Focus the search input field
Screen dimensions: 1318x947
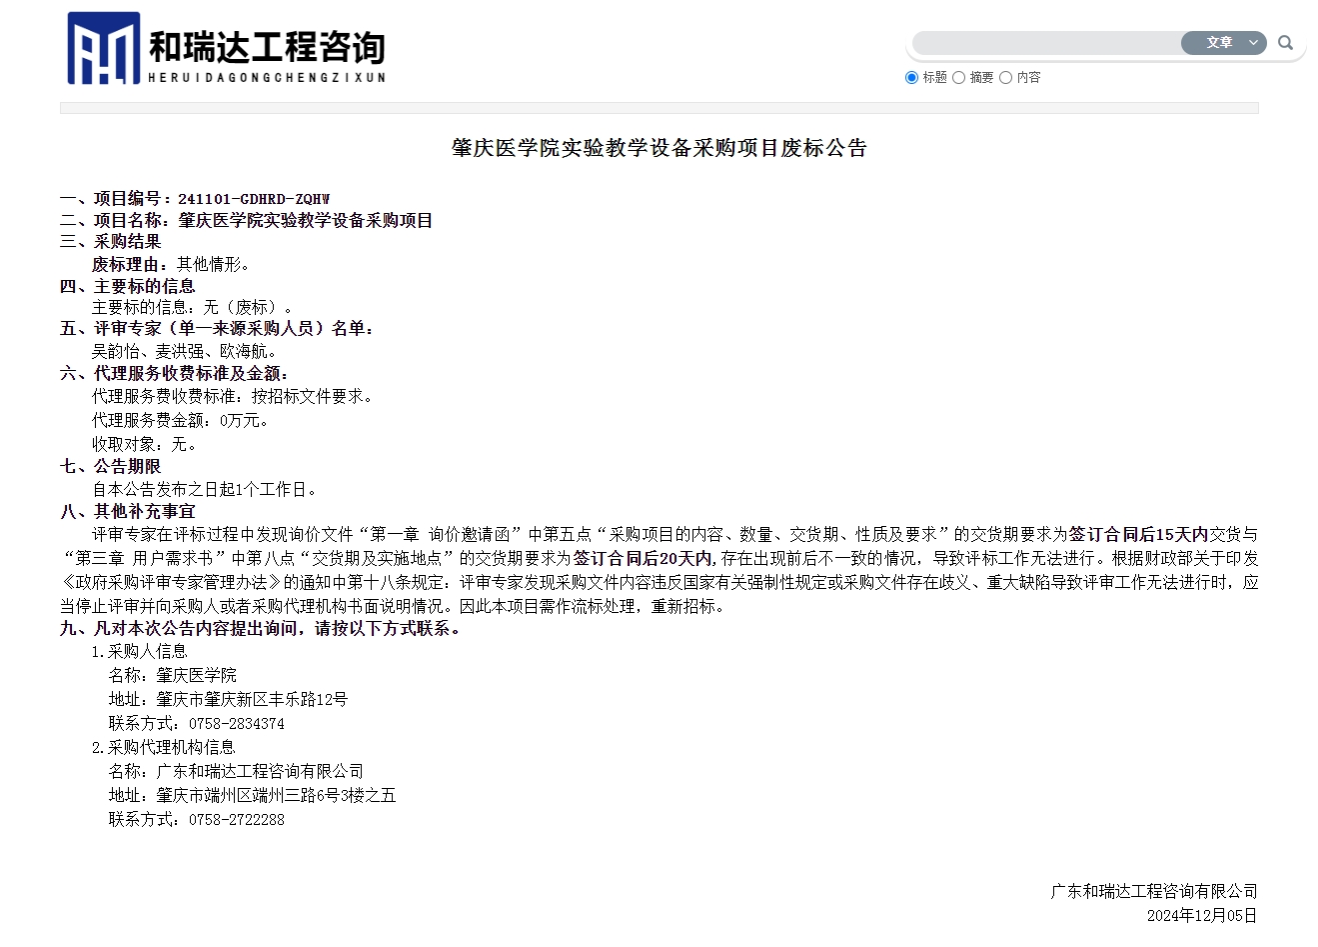[1046, 43]
